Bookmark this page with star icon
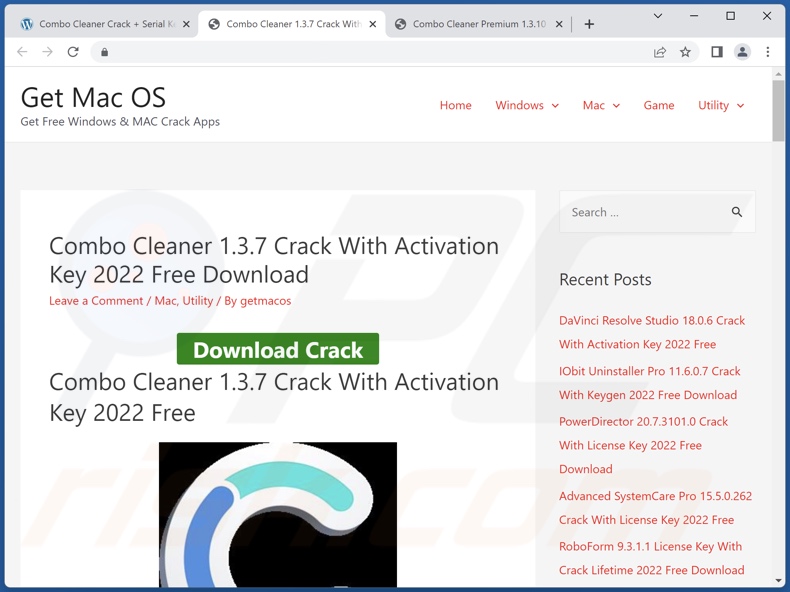The image size is (790, 592). pyautogui.click(x=685, y=52)
